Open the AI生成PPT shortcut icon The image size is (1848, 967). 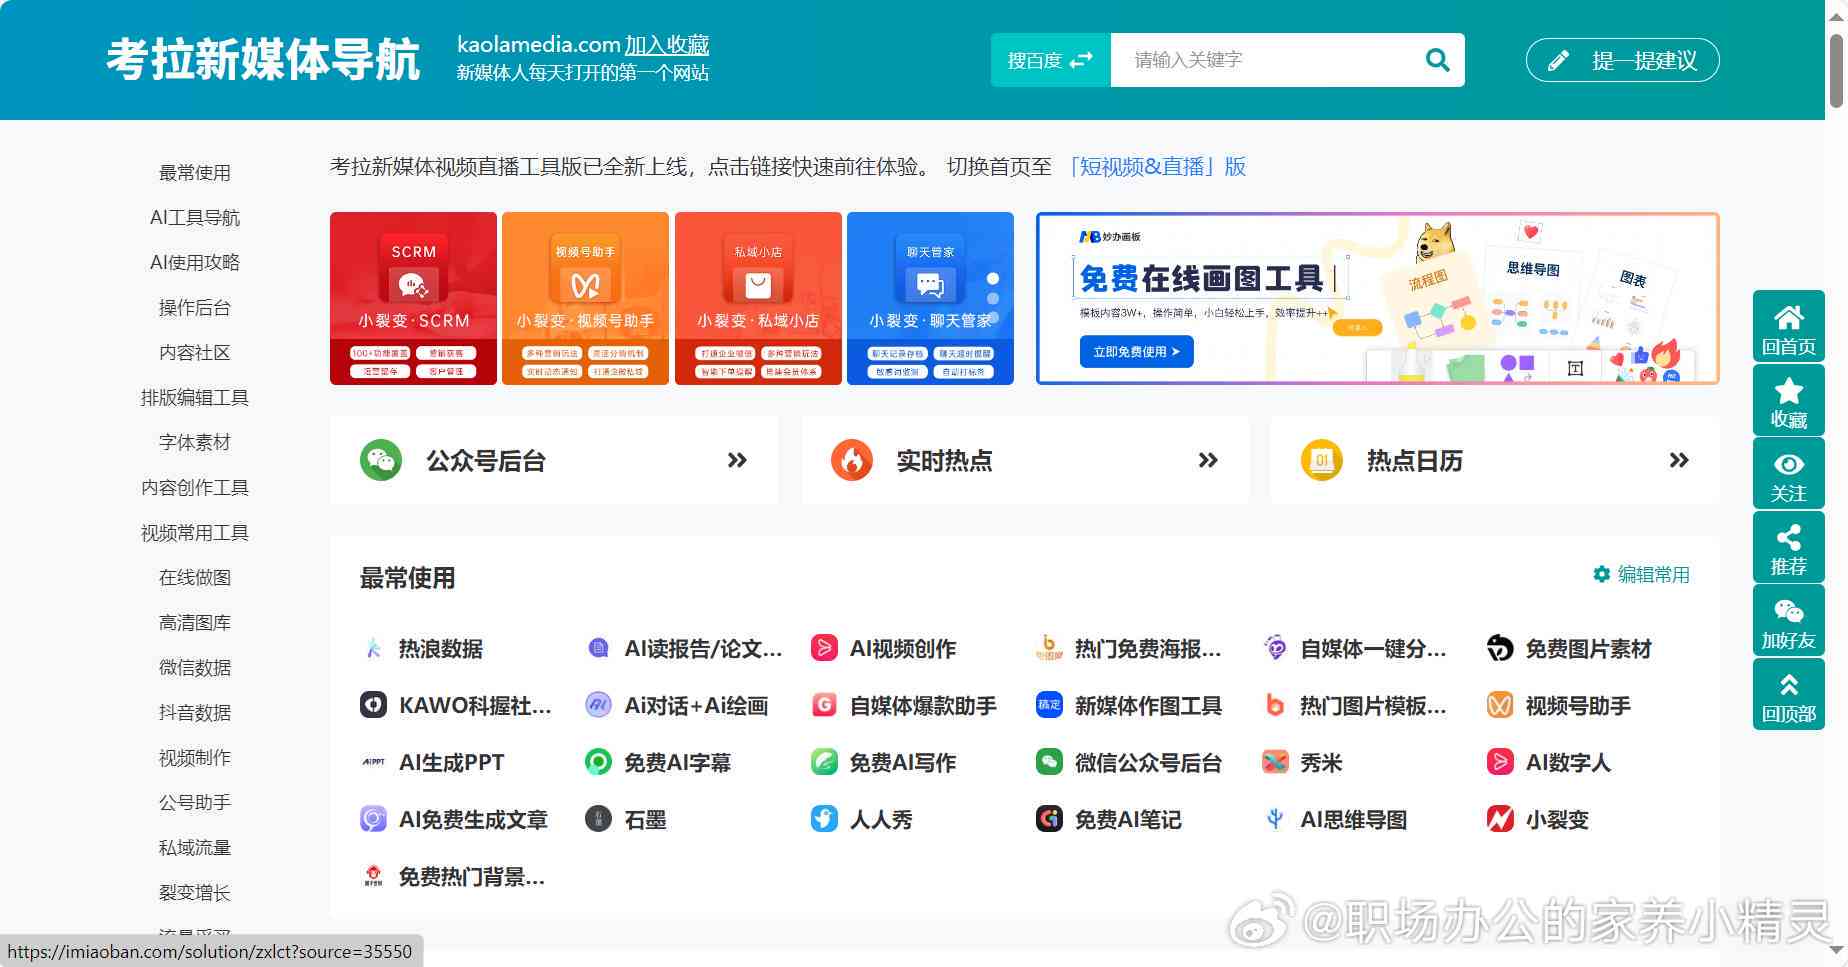(373, 762)
